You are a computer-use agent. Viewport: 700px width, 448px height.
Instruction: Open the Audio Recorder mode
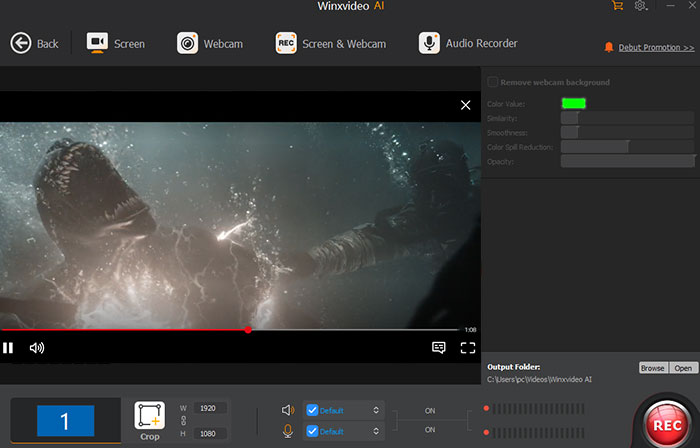(468, 43)
